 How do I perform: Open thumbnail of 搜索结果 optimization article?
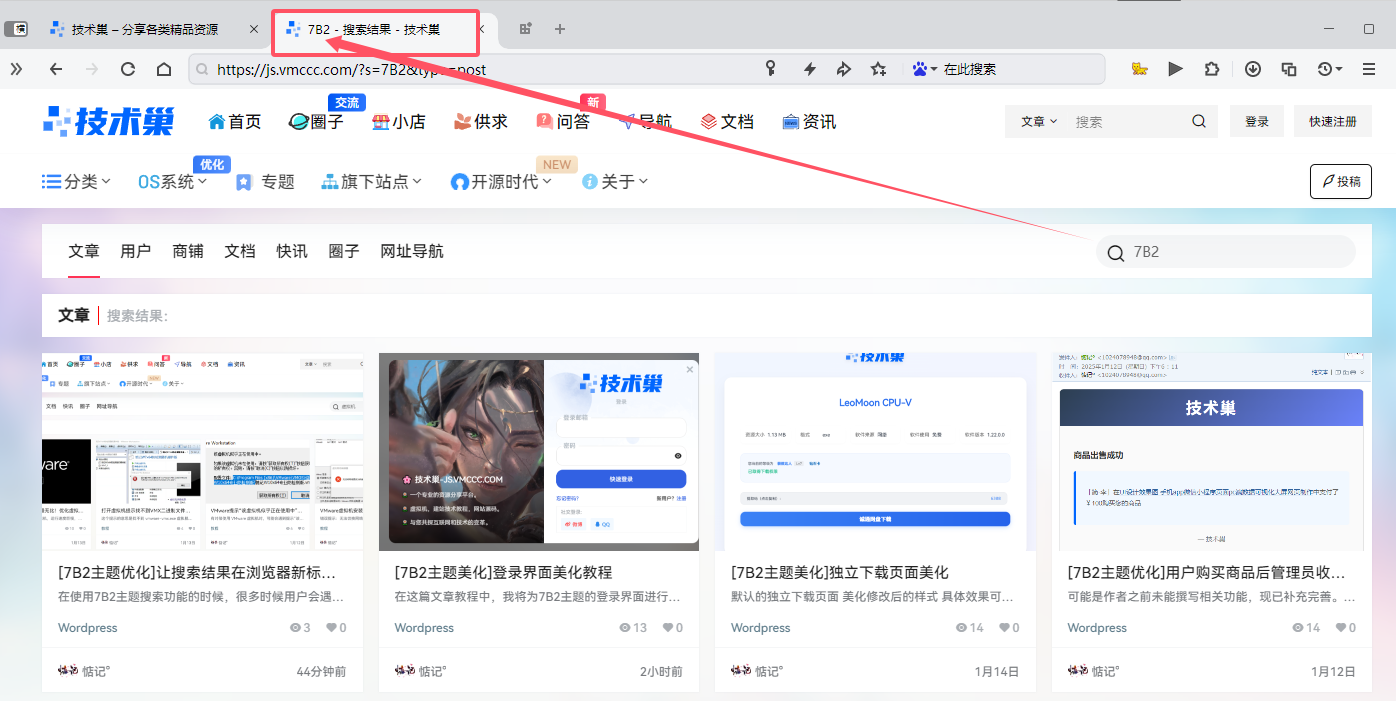pyautogui.click(x=203, y=451)
